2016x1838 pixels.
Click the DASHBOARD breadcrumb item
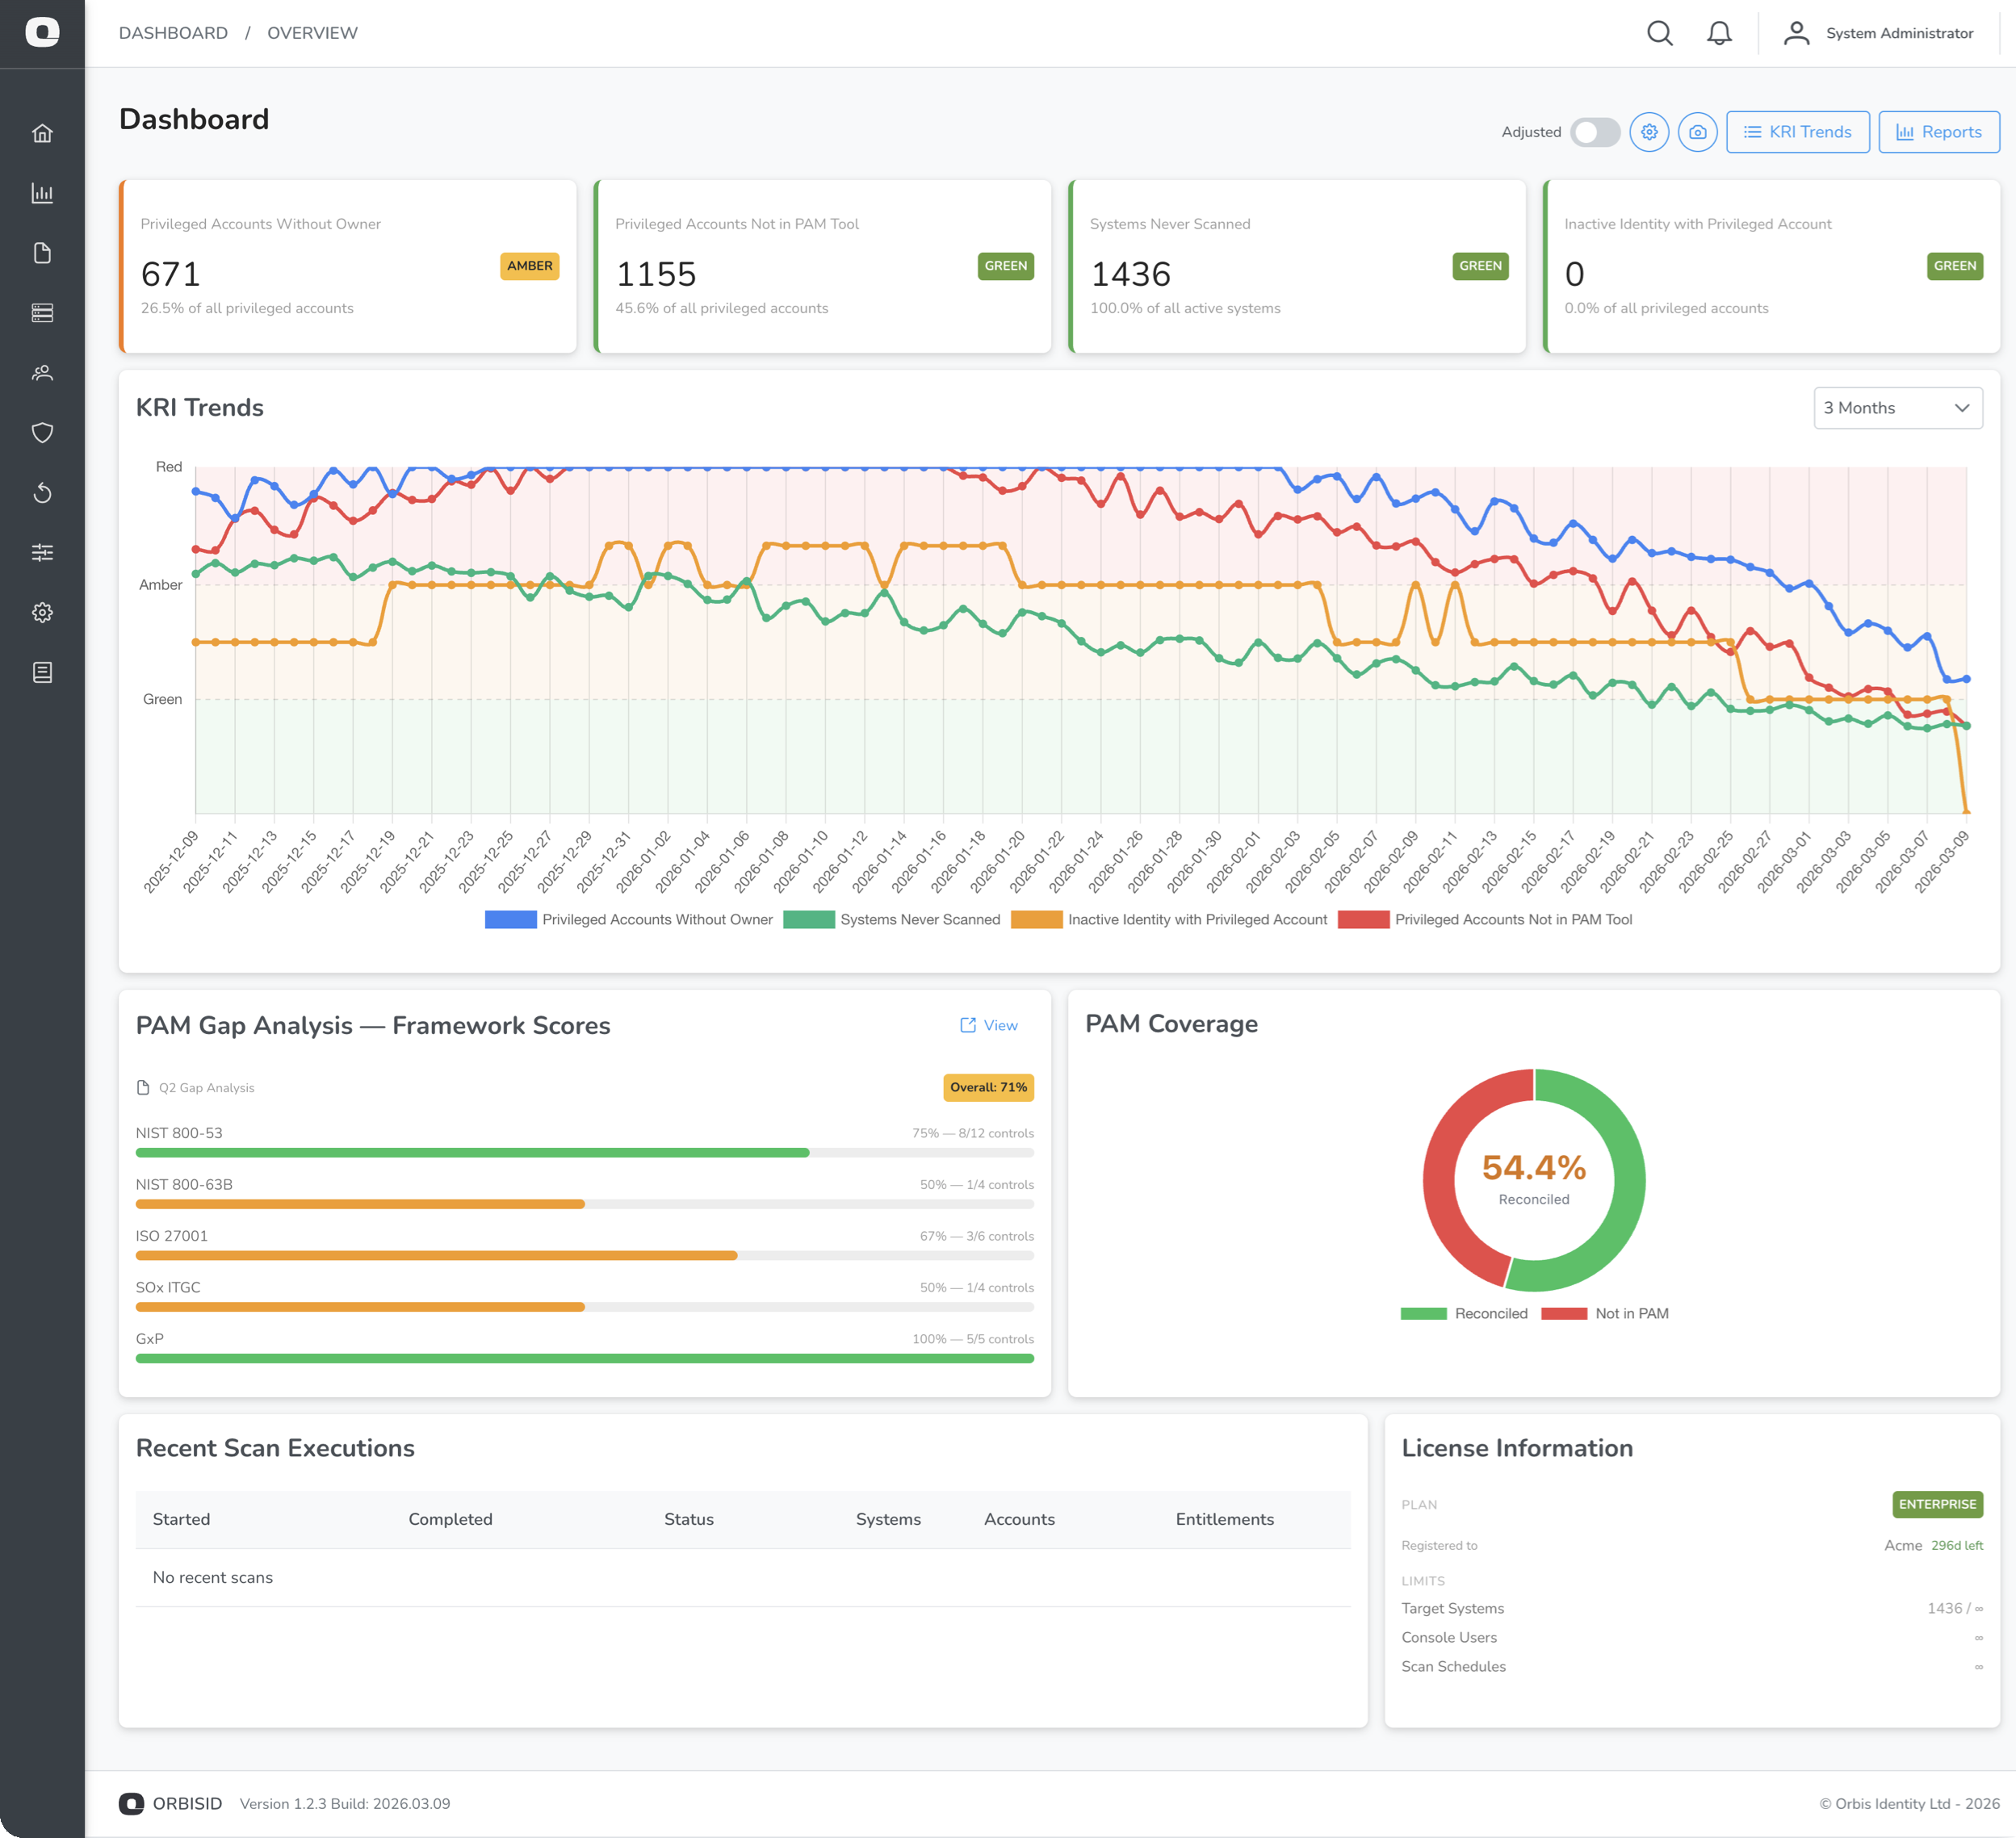click(173, 33)
